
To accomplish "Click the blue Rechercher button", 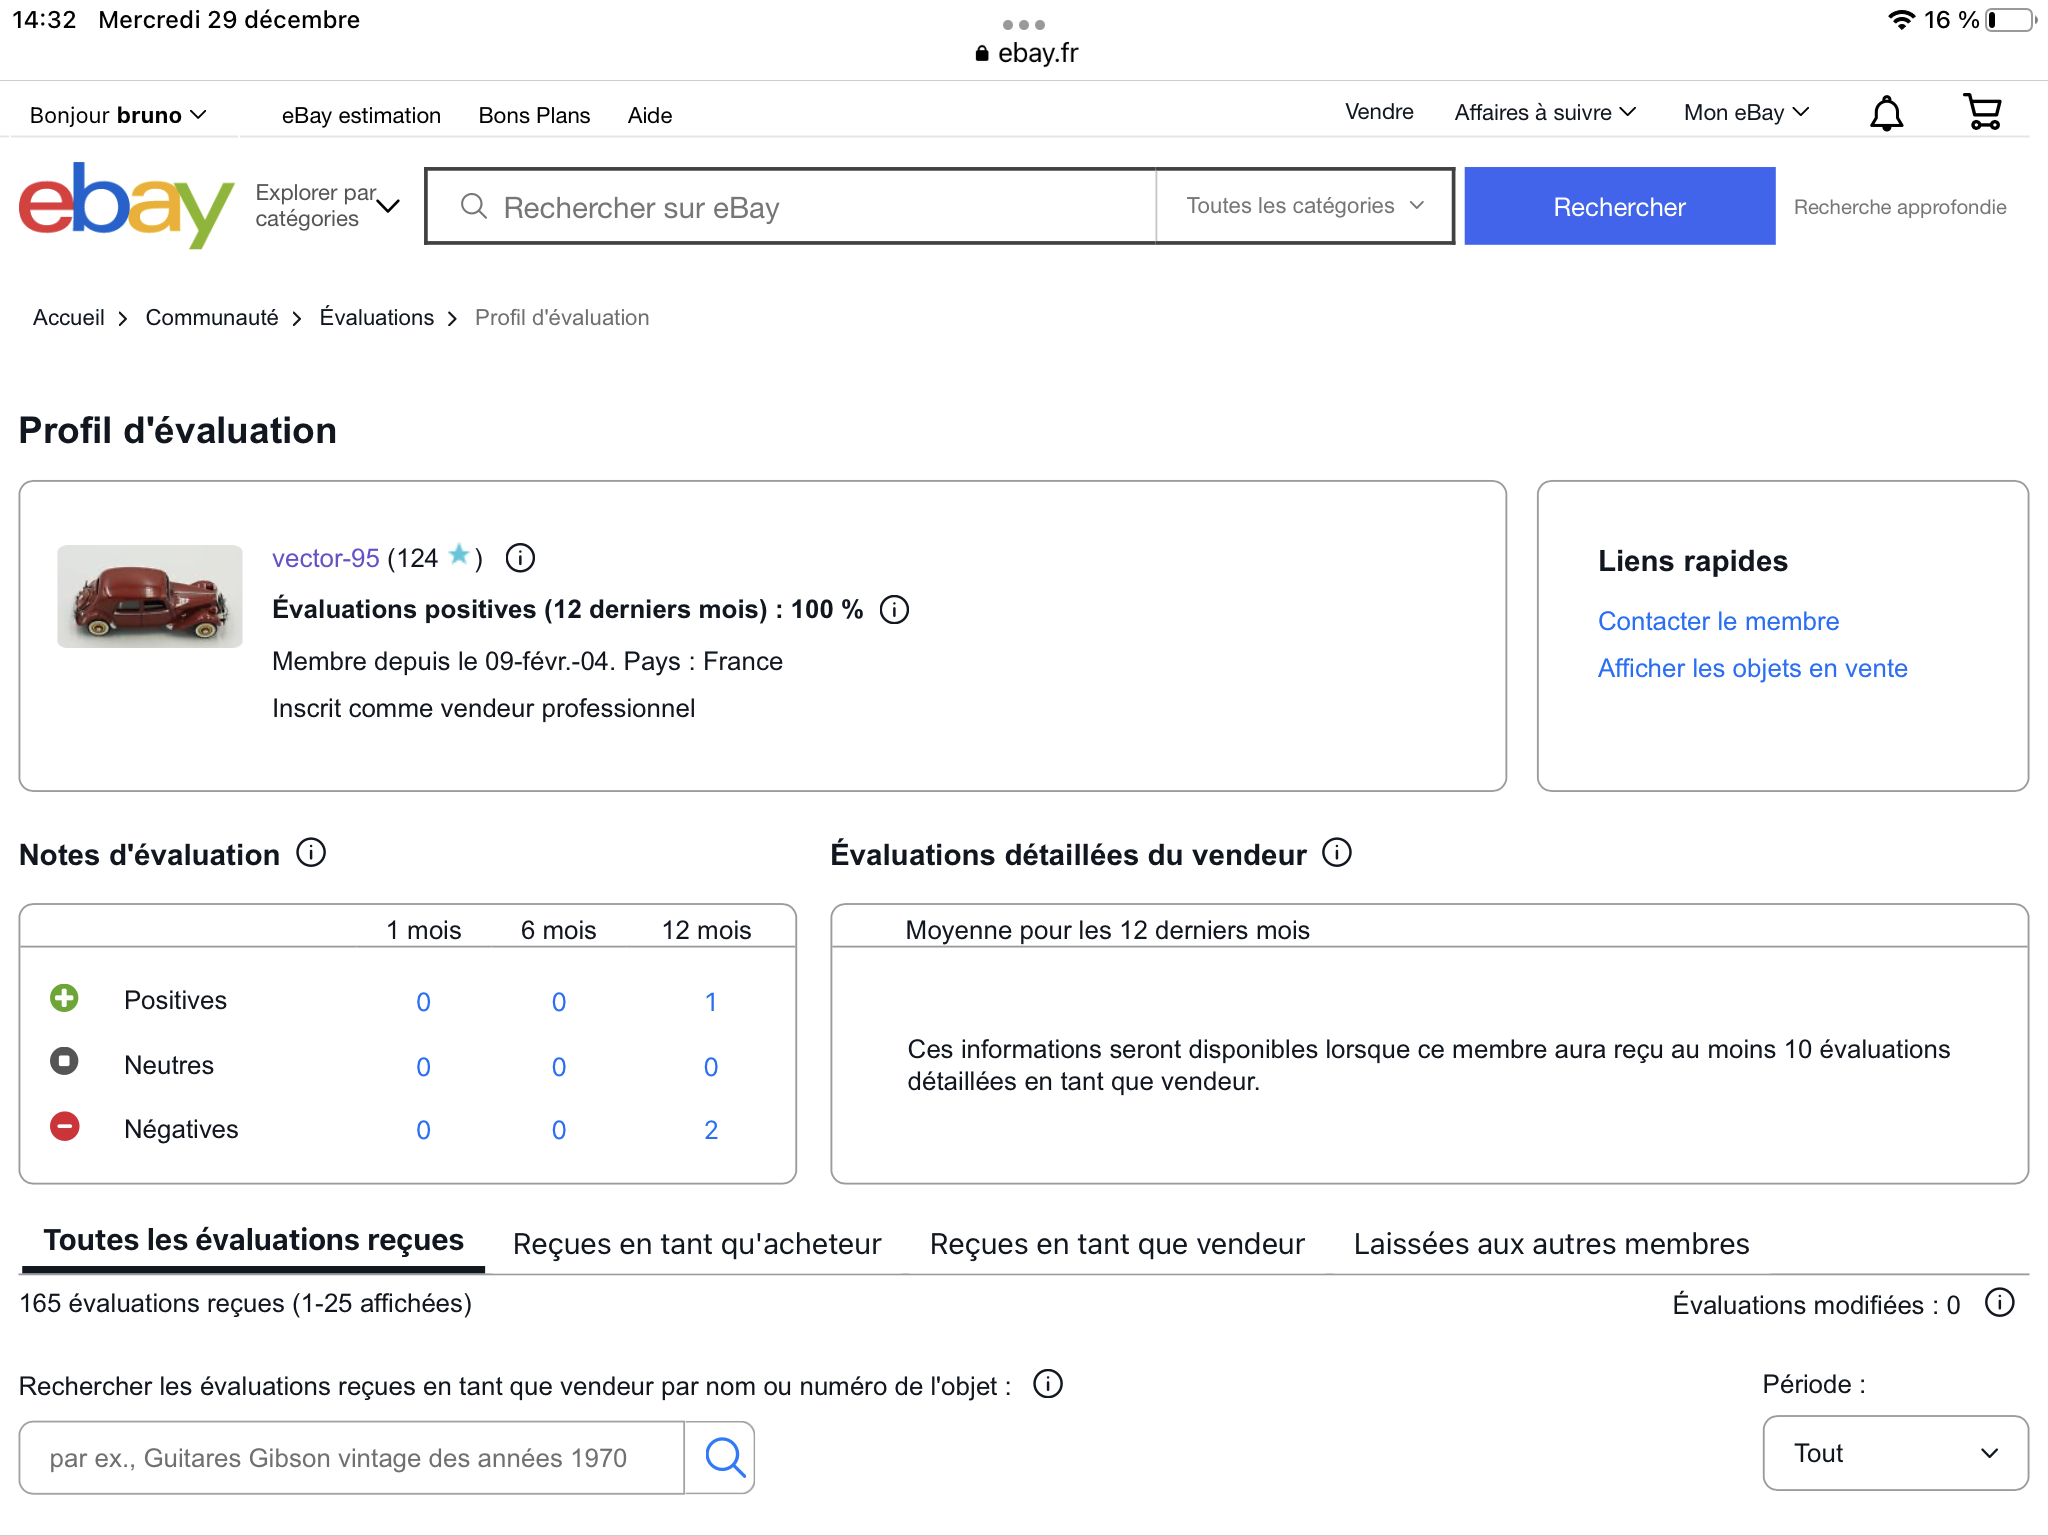I will pos(1619,207).
